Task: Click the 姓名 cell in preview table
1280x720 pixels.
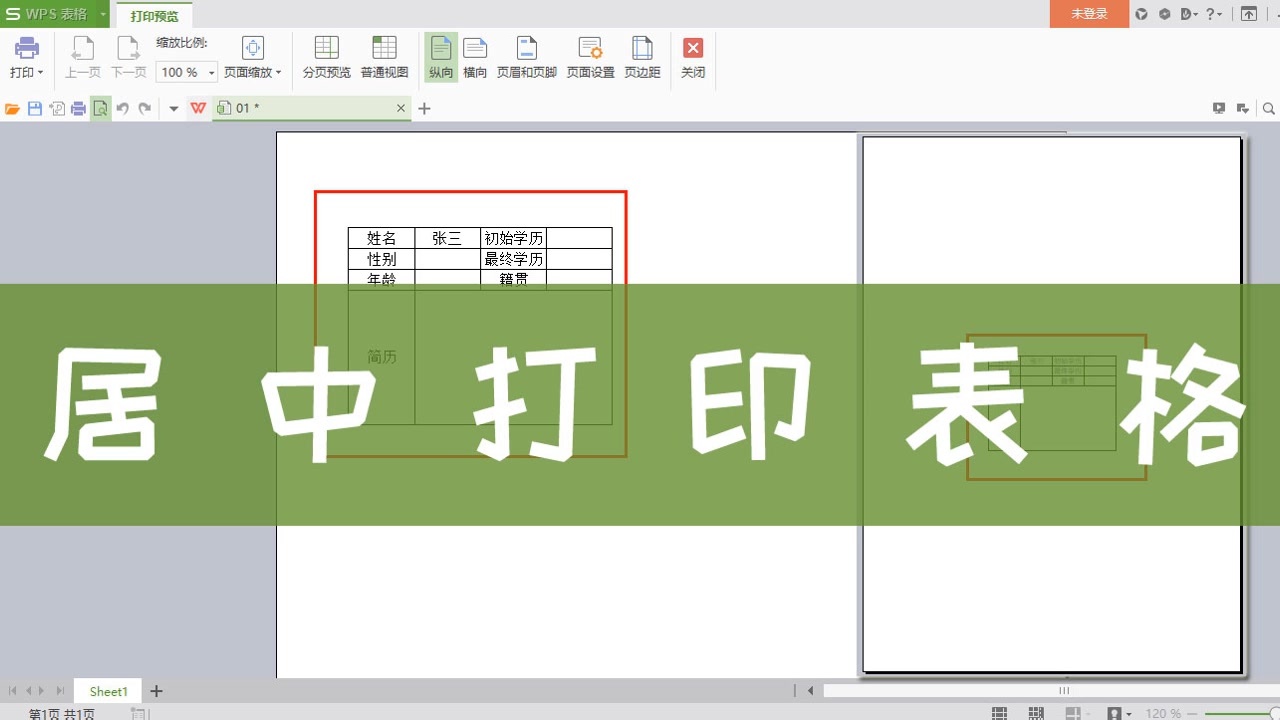Action: pos(382,238)
